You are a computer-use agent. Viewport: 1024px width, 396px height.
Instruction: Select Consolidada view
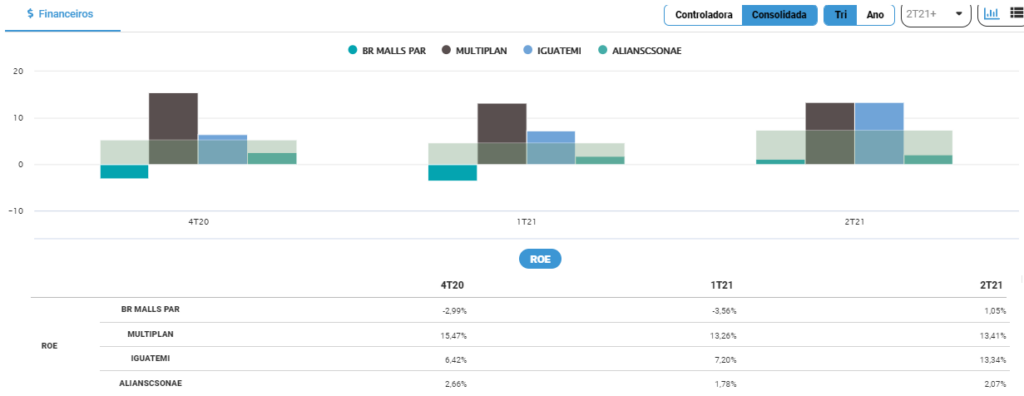click(780, 15)
